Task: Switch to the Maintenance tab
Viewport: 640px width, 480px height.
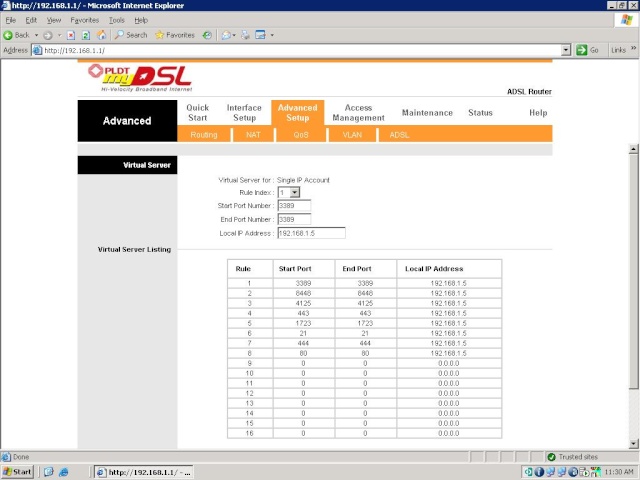Action: tap(427, 113)
